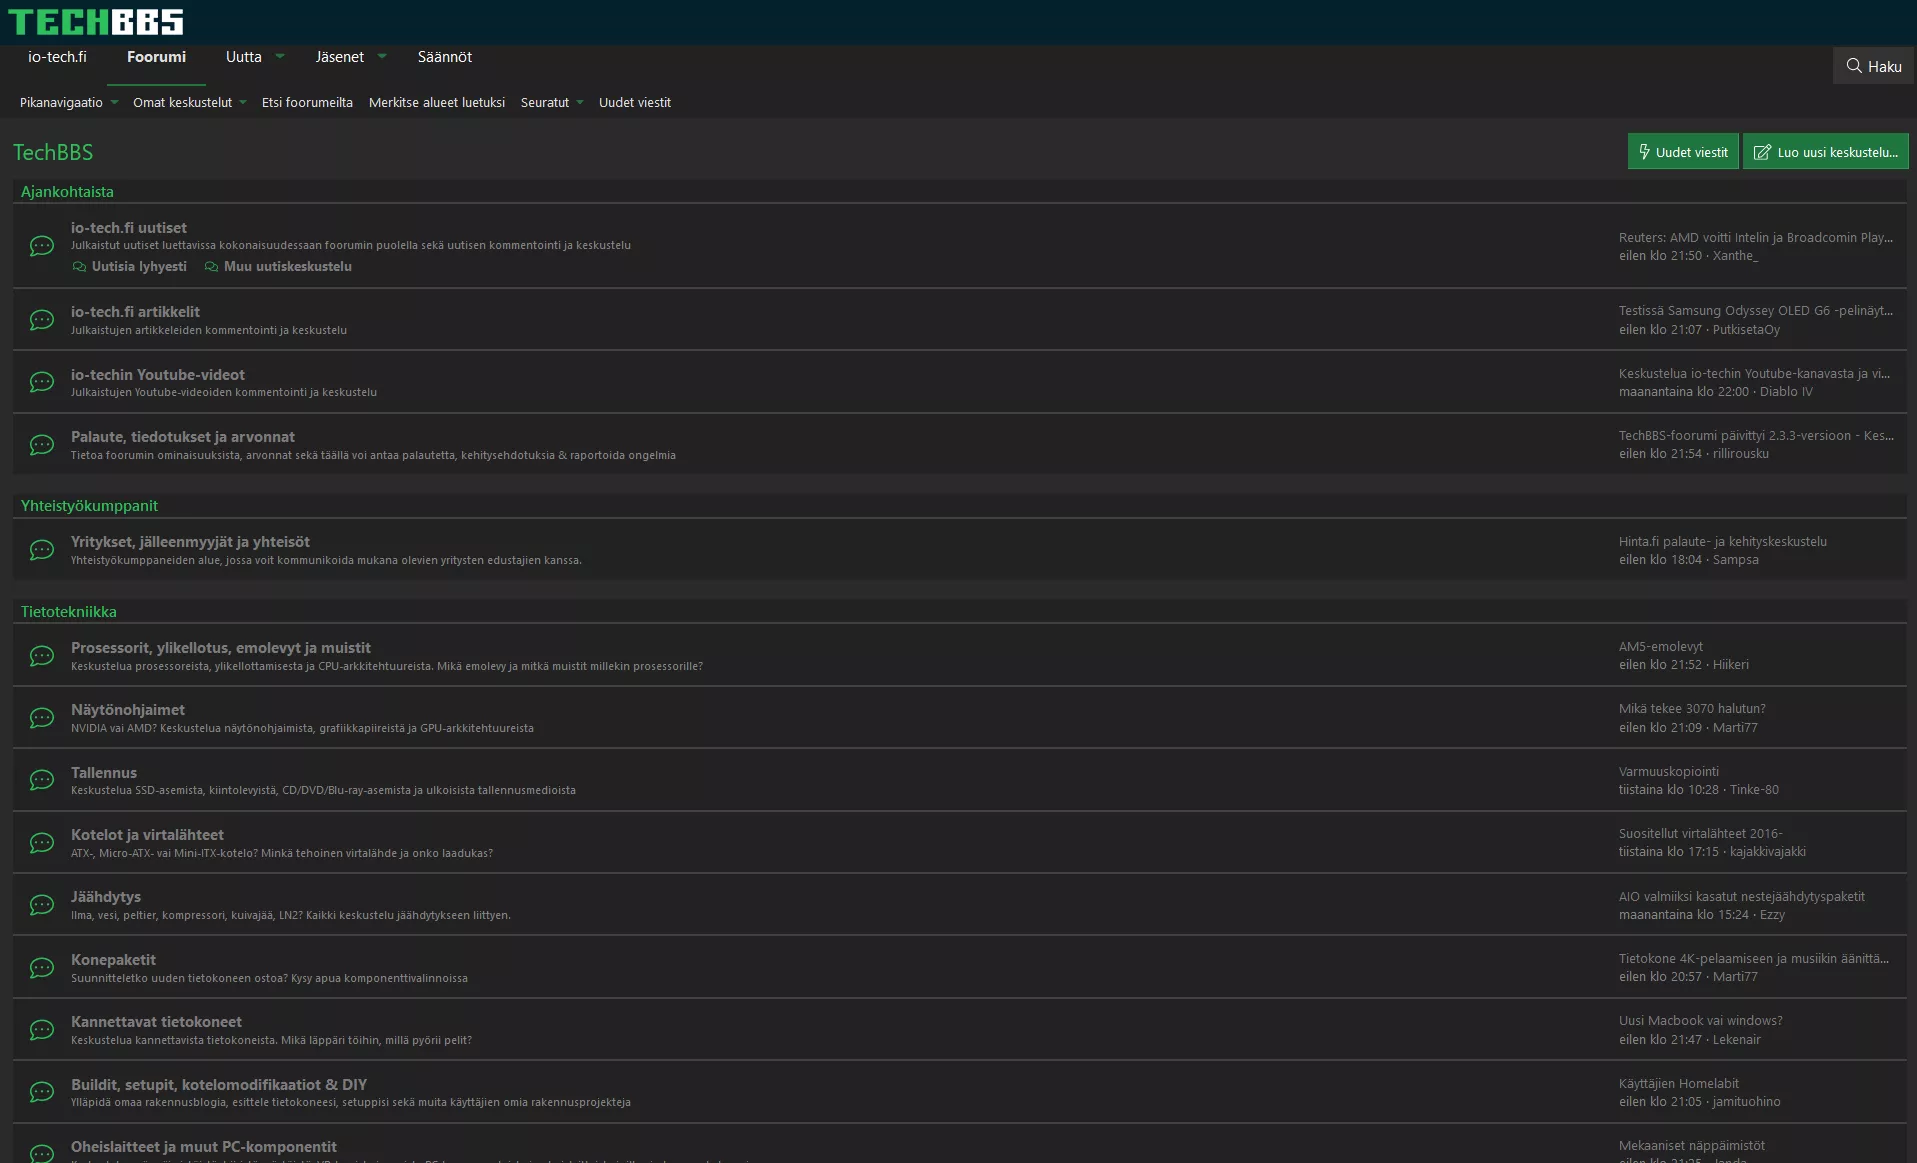Click the Uutisia lyhyesti subforum icon

coord(79,267)
